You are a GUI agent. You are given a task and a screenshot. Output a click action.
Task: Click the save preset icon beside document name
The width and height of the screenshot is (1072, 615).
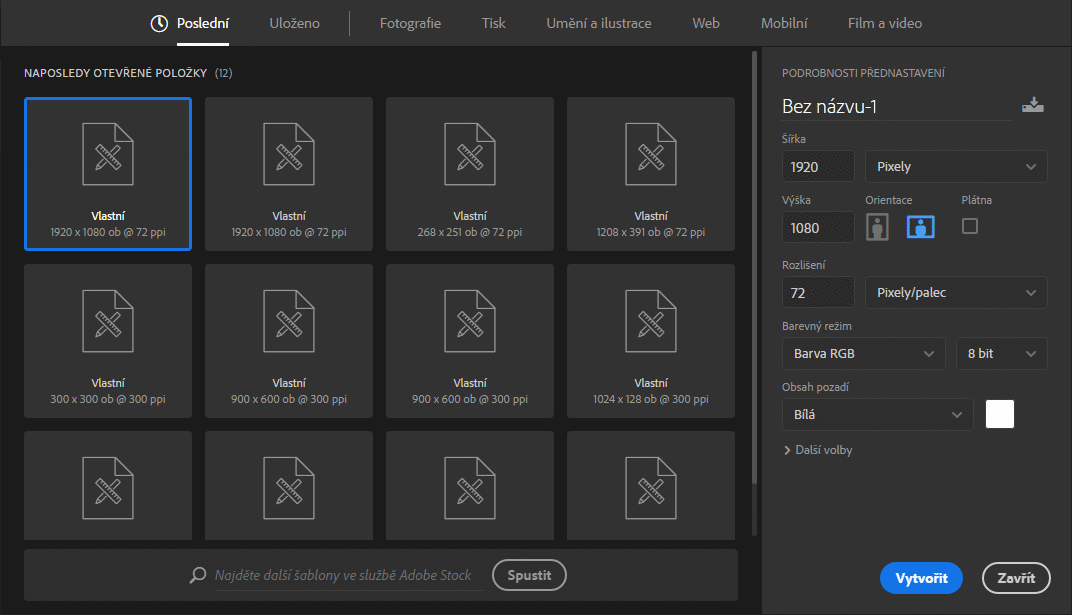(1032, 106)
